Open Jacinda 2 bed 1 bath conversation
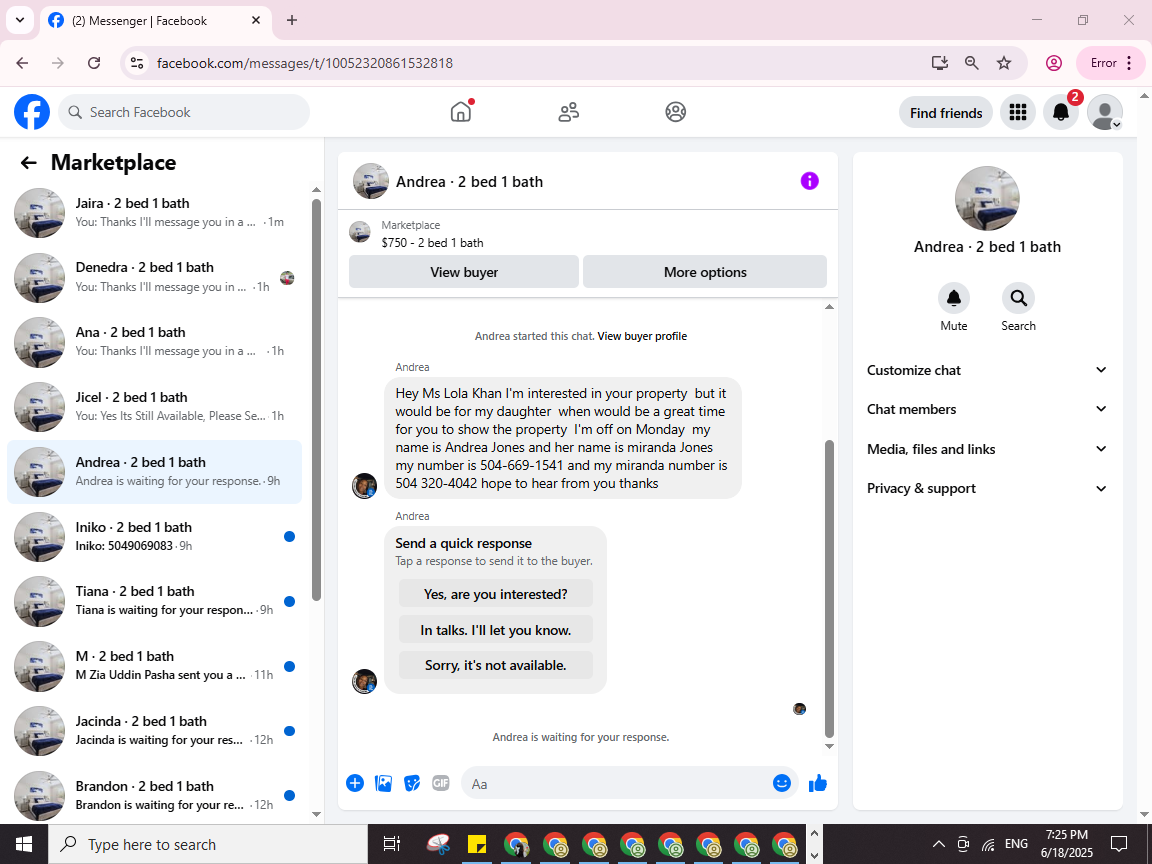Image resolution: width=1152 pixels, height=864 pixels. click(154, 730)
